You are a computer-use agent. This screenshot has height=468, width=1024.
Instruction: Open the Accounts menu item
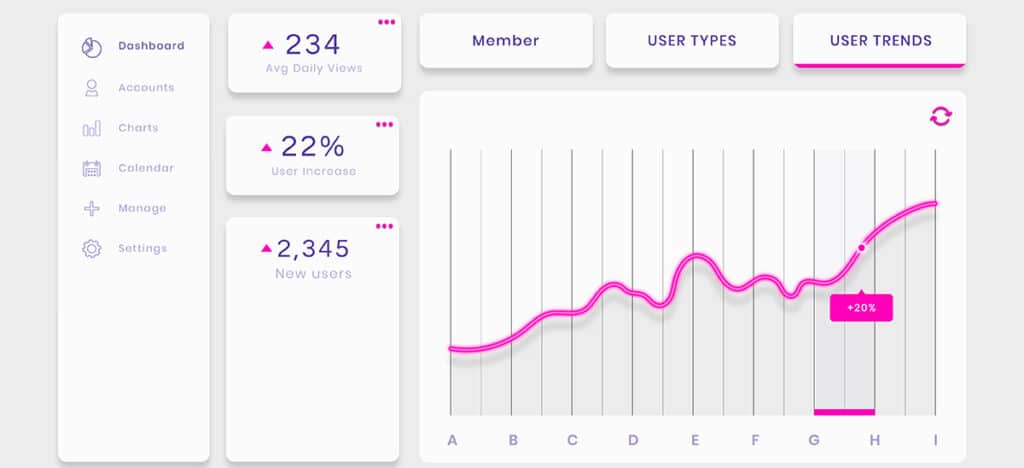tap(146, 88)
